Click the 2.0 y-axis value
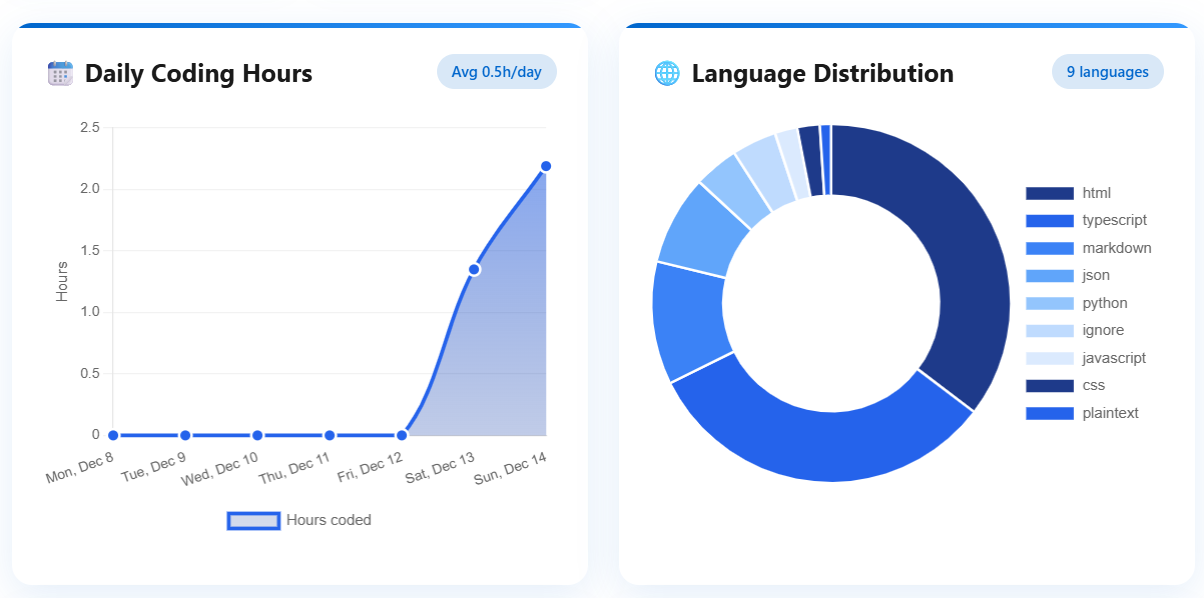Screen dimensions: 1204x598 click(x=90, y=189)
